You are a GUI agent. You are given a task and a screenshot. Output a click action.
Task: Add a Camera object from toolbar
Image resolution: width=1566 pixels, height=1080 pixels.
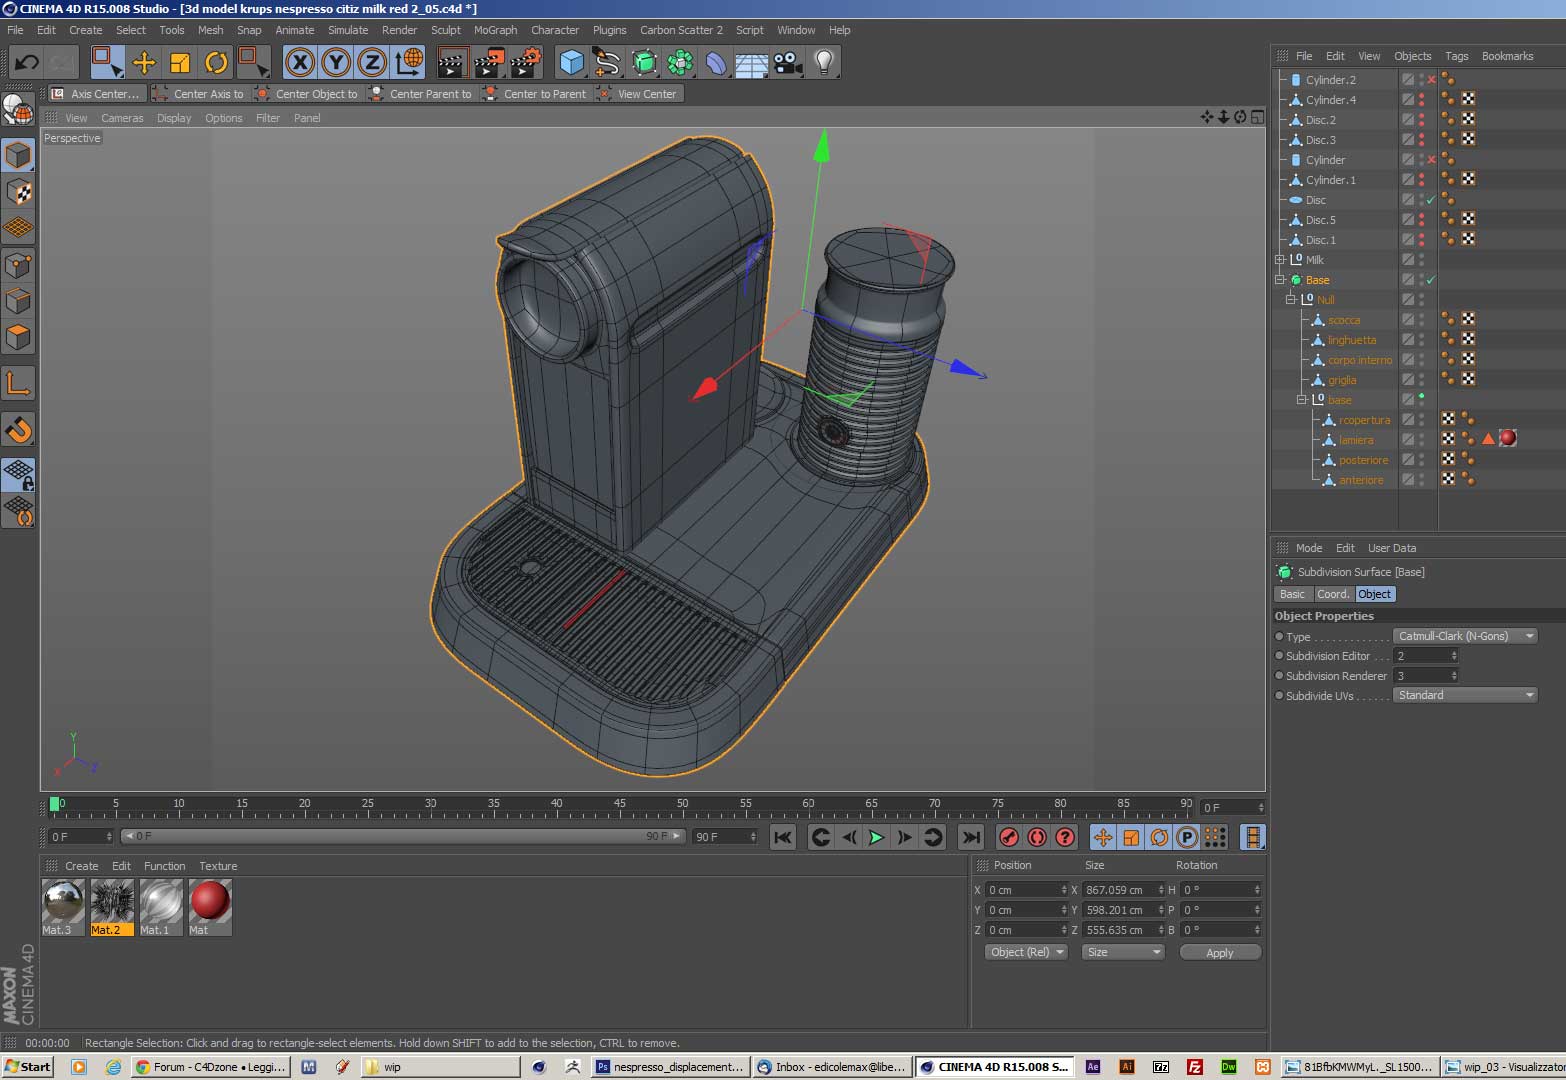[x=787, y=63]
